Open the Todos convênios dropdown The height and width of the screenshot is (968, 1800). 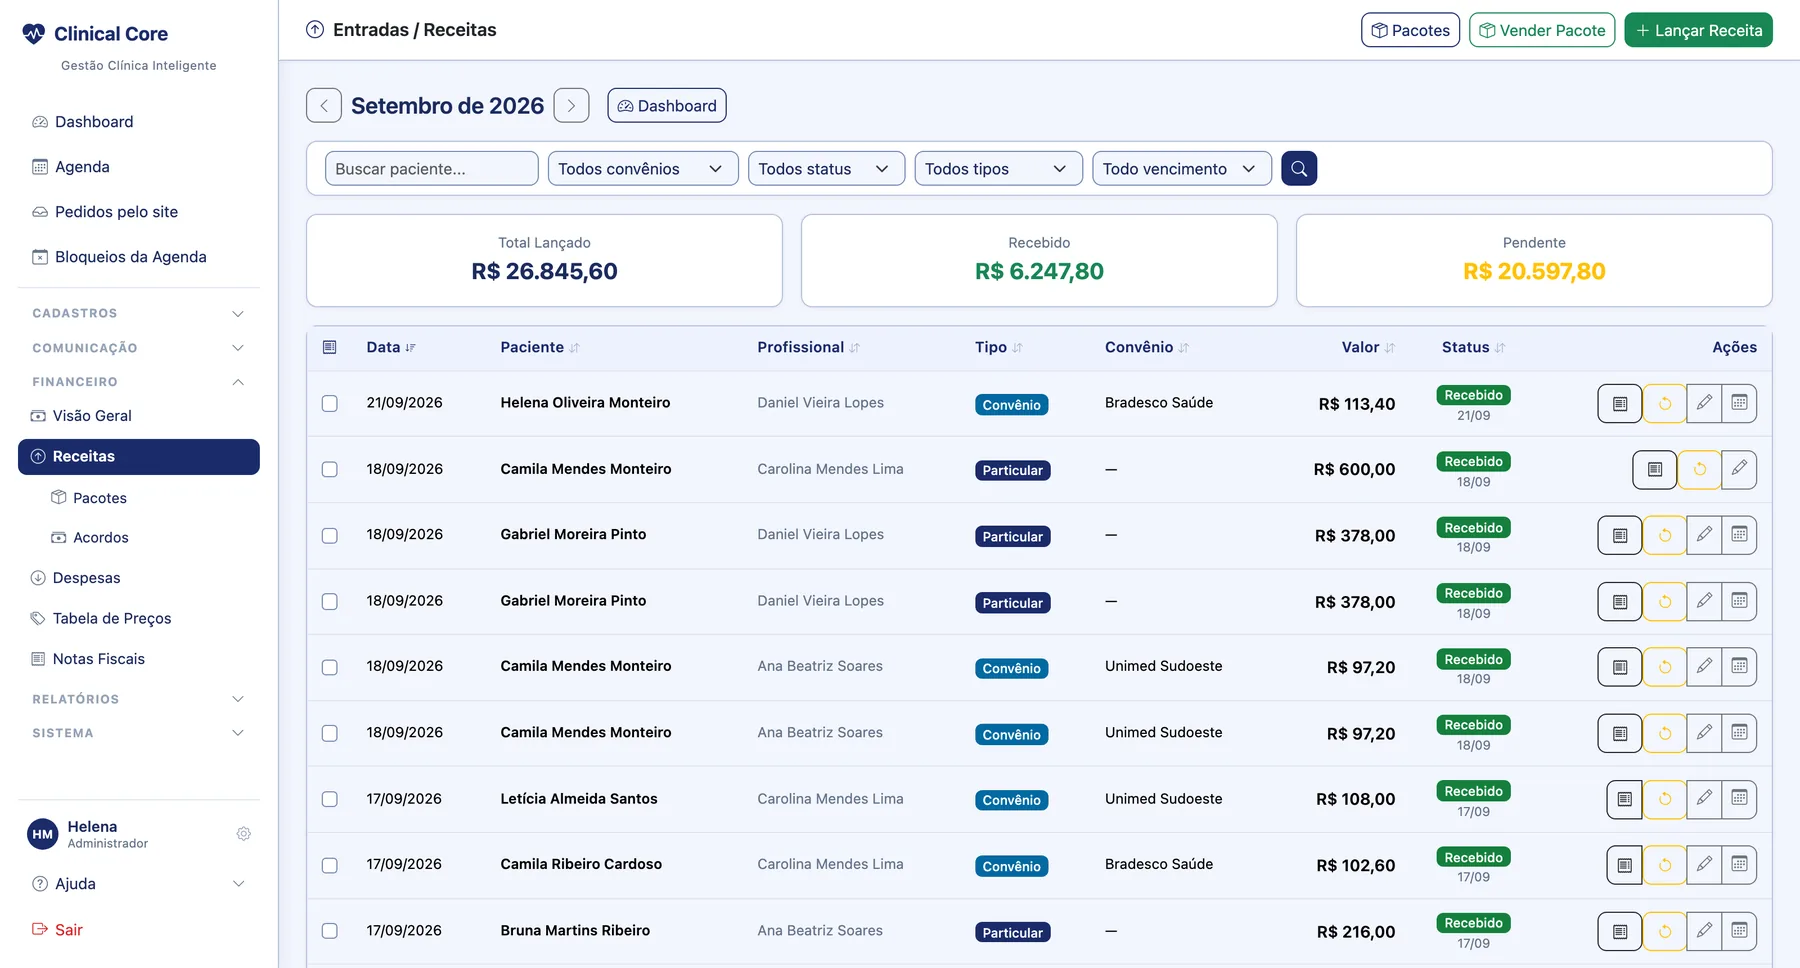[x=643, y=168]
